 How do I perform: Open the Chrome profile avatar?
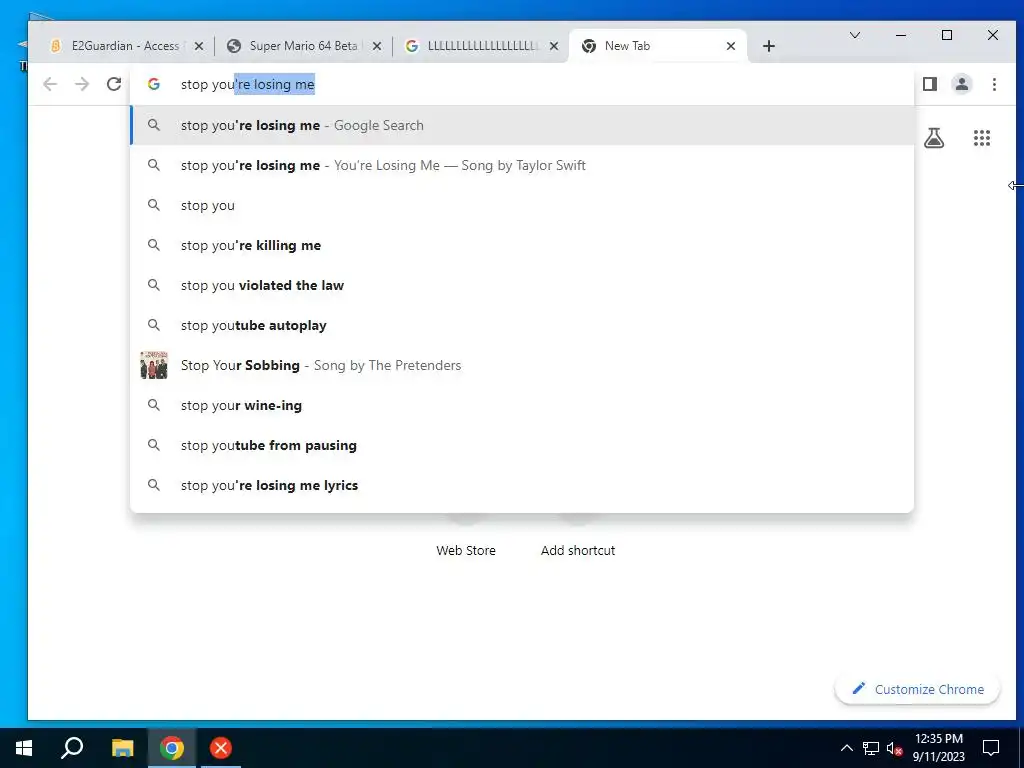tap(962, 84)
